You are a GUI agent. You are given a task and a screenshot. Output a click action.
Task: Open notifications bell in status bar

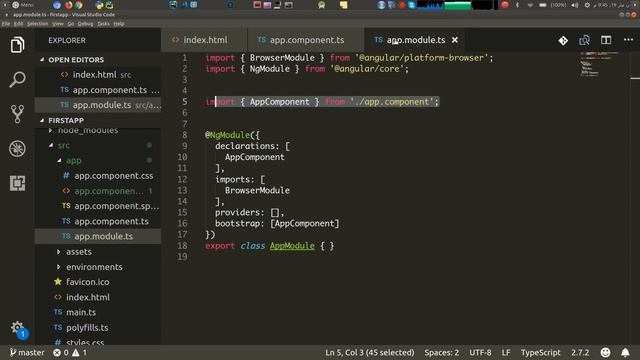pos(625,352)
